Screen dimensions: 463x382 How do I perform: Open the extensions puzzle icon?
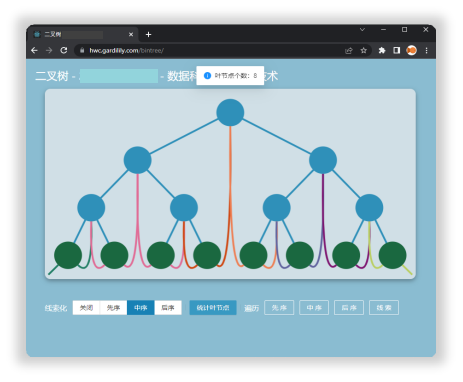coord(382,50)
